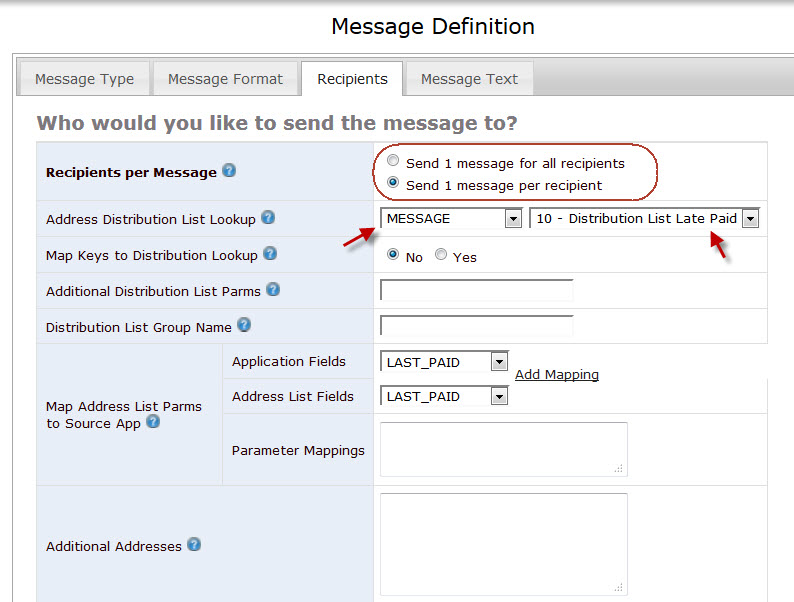Open the Message Text tab
Viewport: 794px width, 602px height.
469,79
